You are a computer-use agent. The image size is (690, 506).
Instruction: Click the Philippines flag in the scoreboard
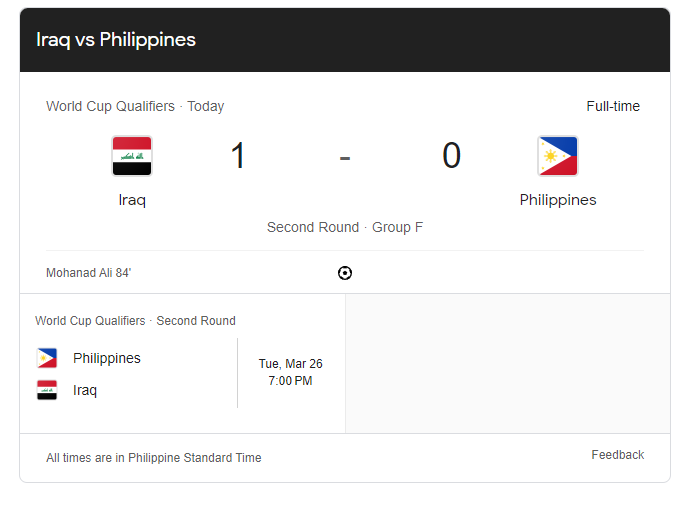tap(557, 156)
